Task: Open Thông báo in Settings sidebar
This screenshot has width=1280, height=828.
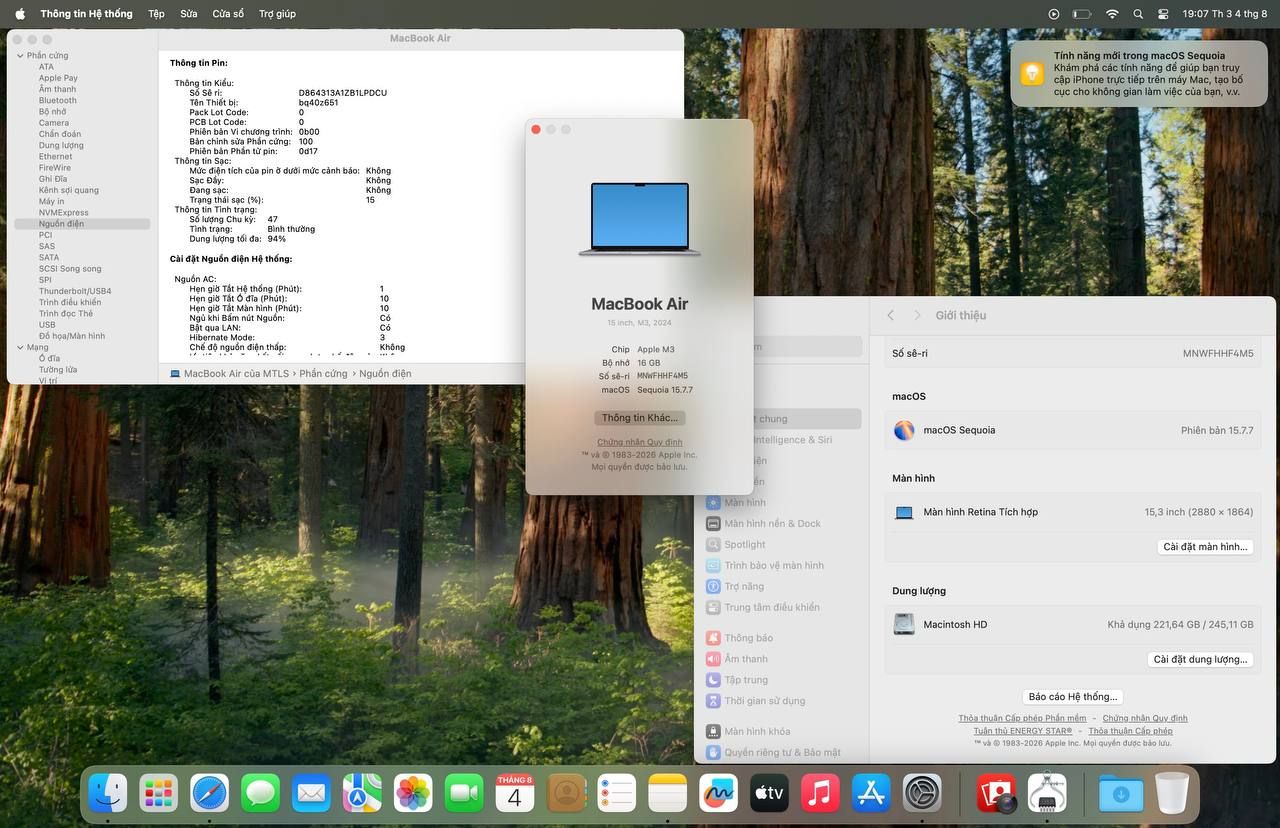Action: [749, 638]
